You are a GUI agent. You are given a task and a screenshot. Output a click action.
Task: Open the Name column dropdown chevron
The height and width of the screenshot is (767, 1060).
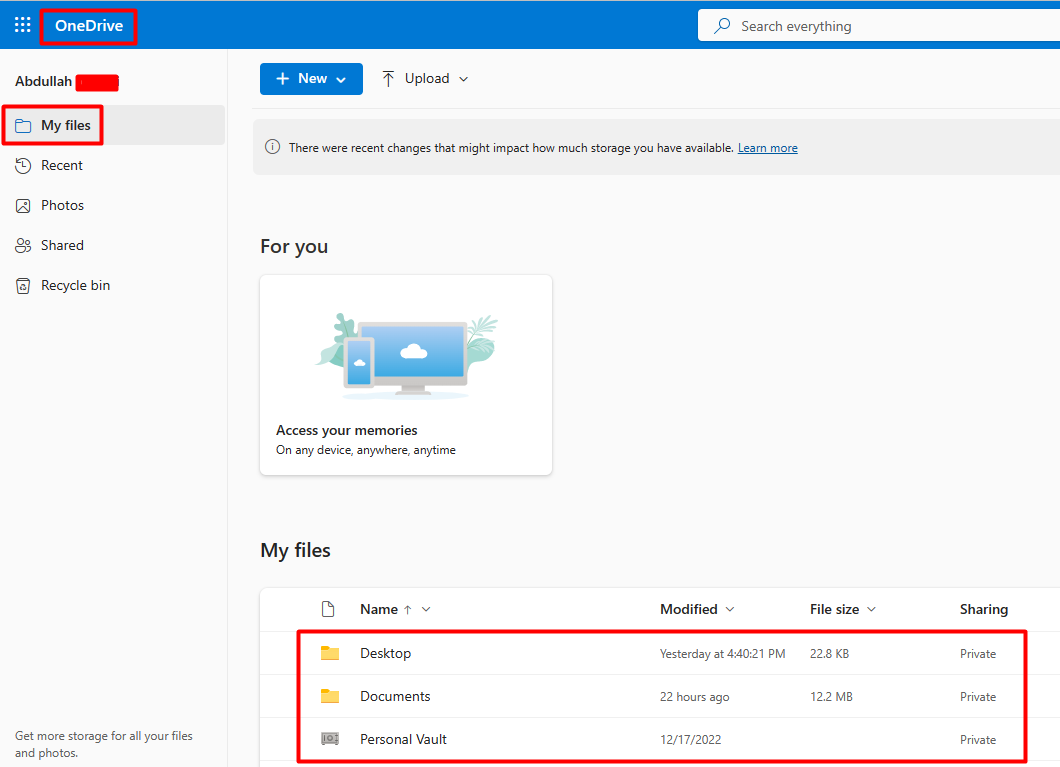tap(427, 610)
